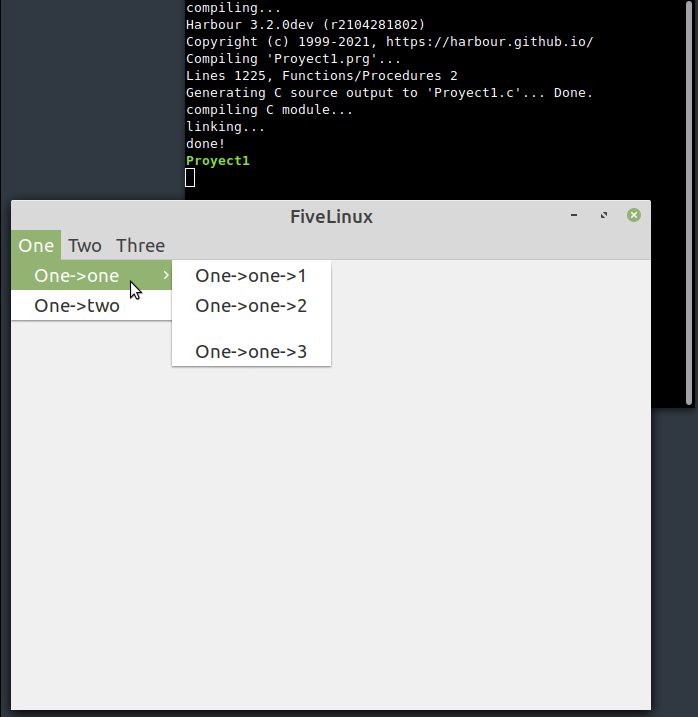
Task: Click 'compiling C module...' terminal text
Action: click(x=269, y=110)
